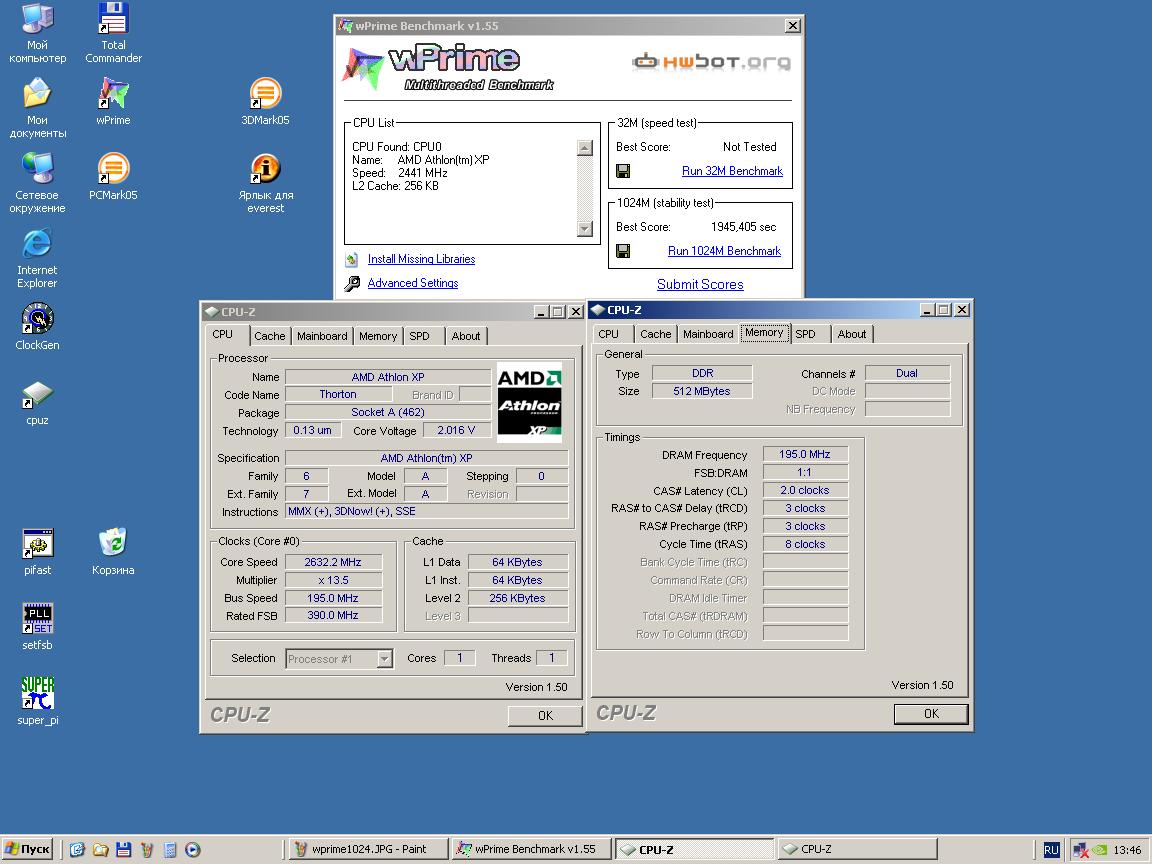Click Run 1024M Benchmark link
Screen dimensions: 1152x864
[724, 251]
